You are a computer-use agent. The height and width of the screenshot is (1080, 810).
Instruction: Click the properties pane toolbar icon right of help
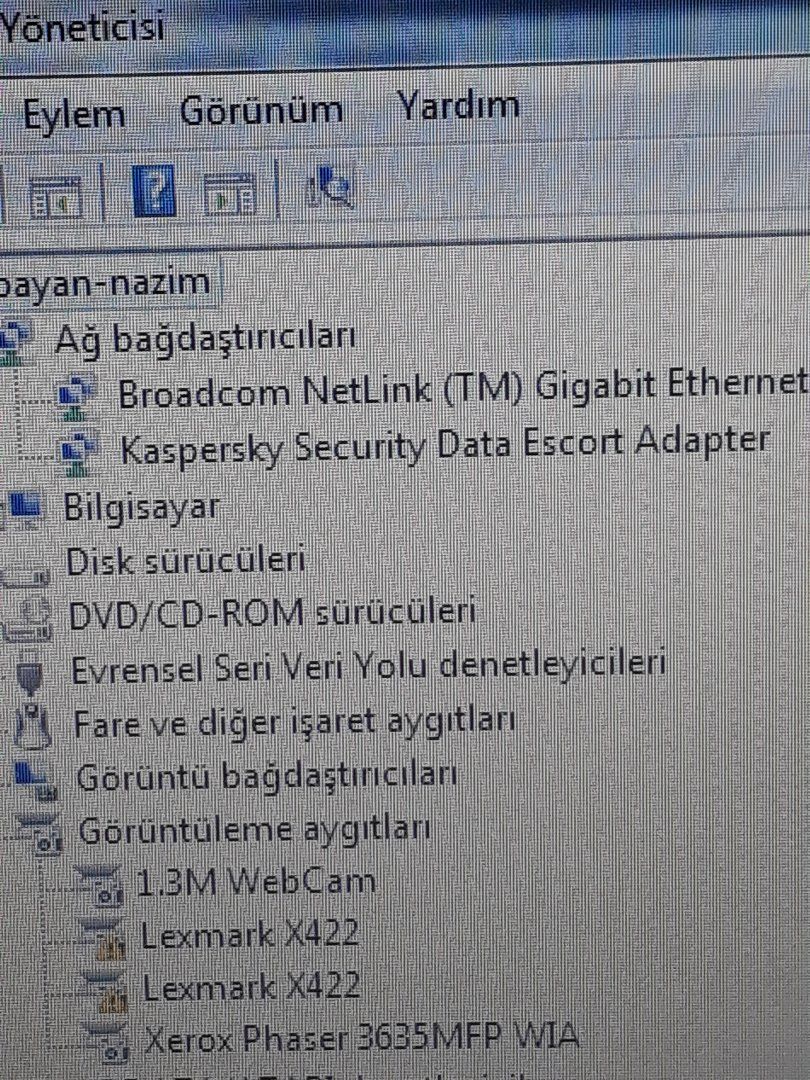[x=230, y=192]
